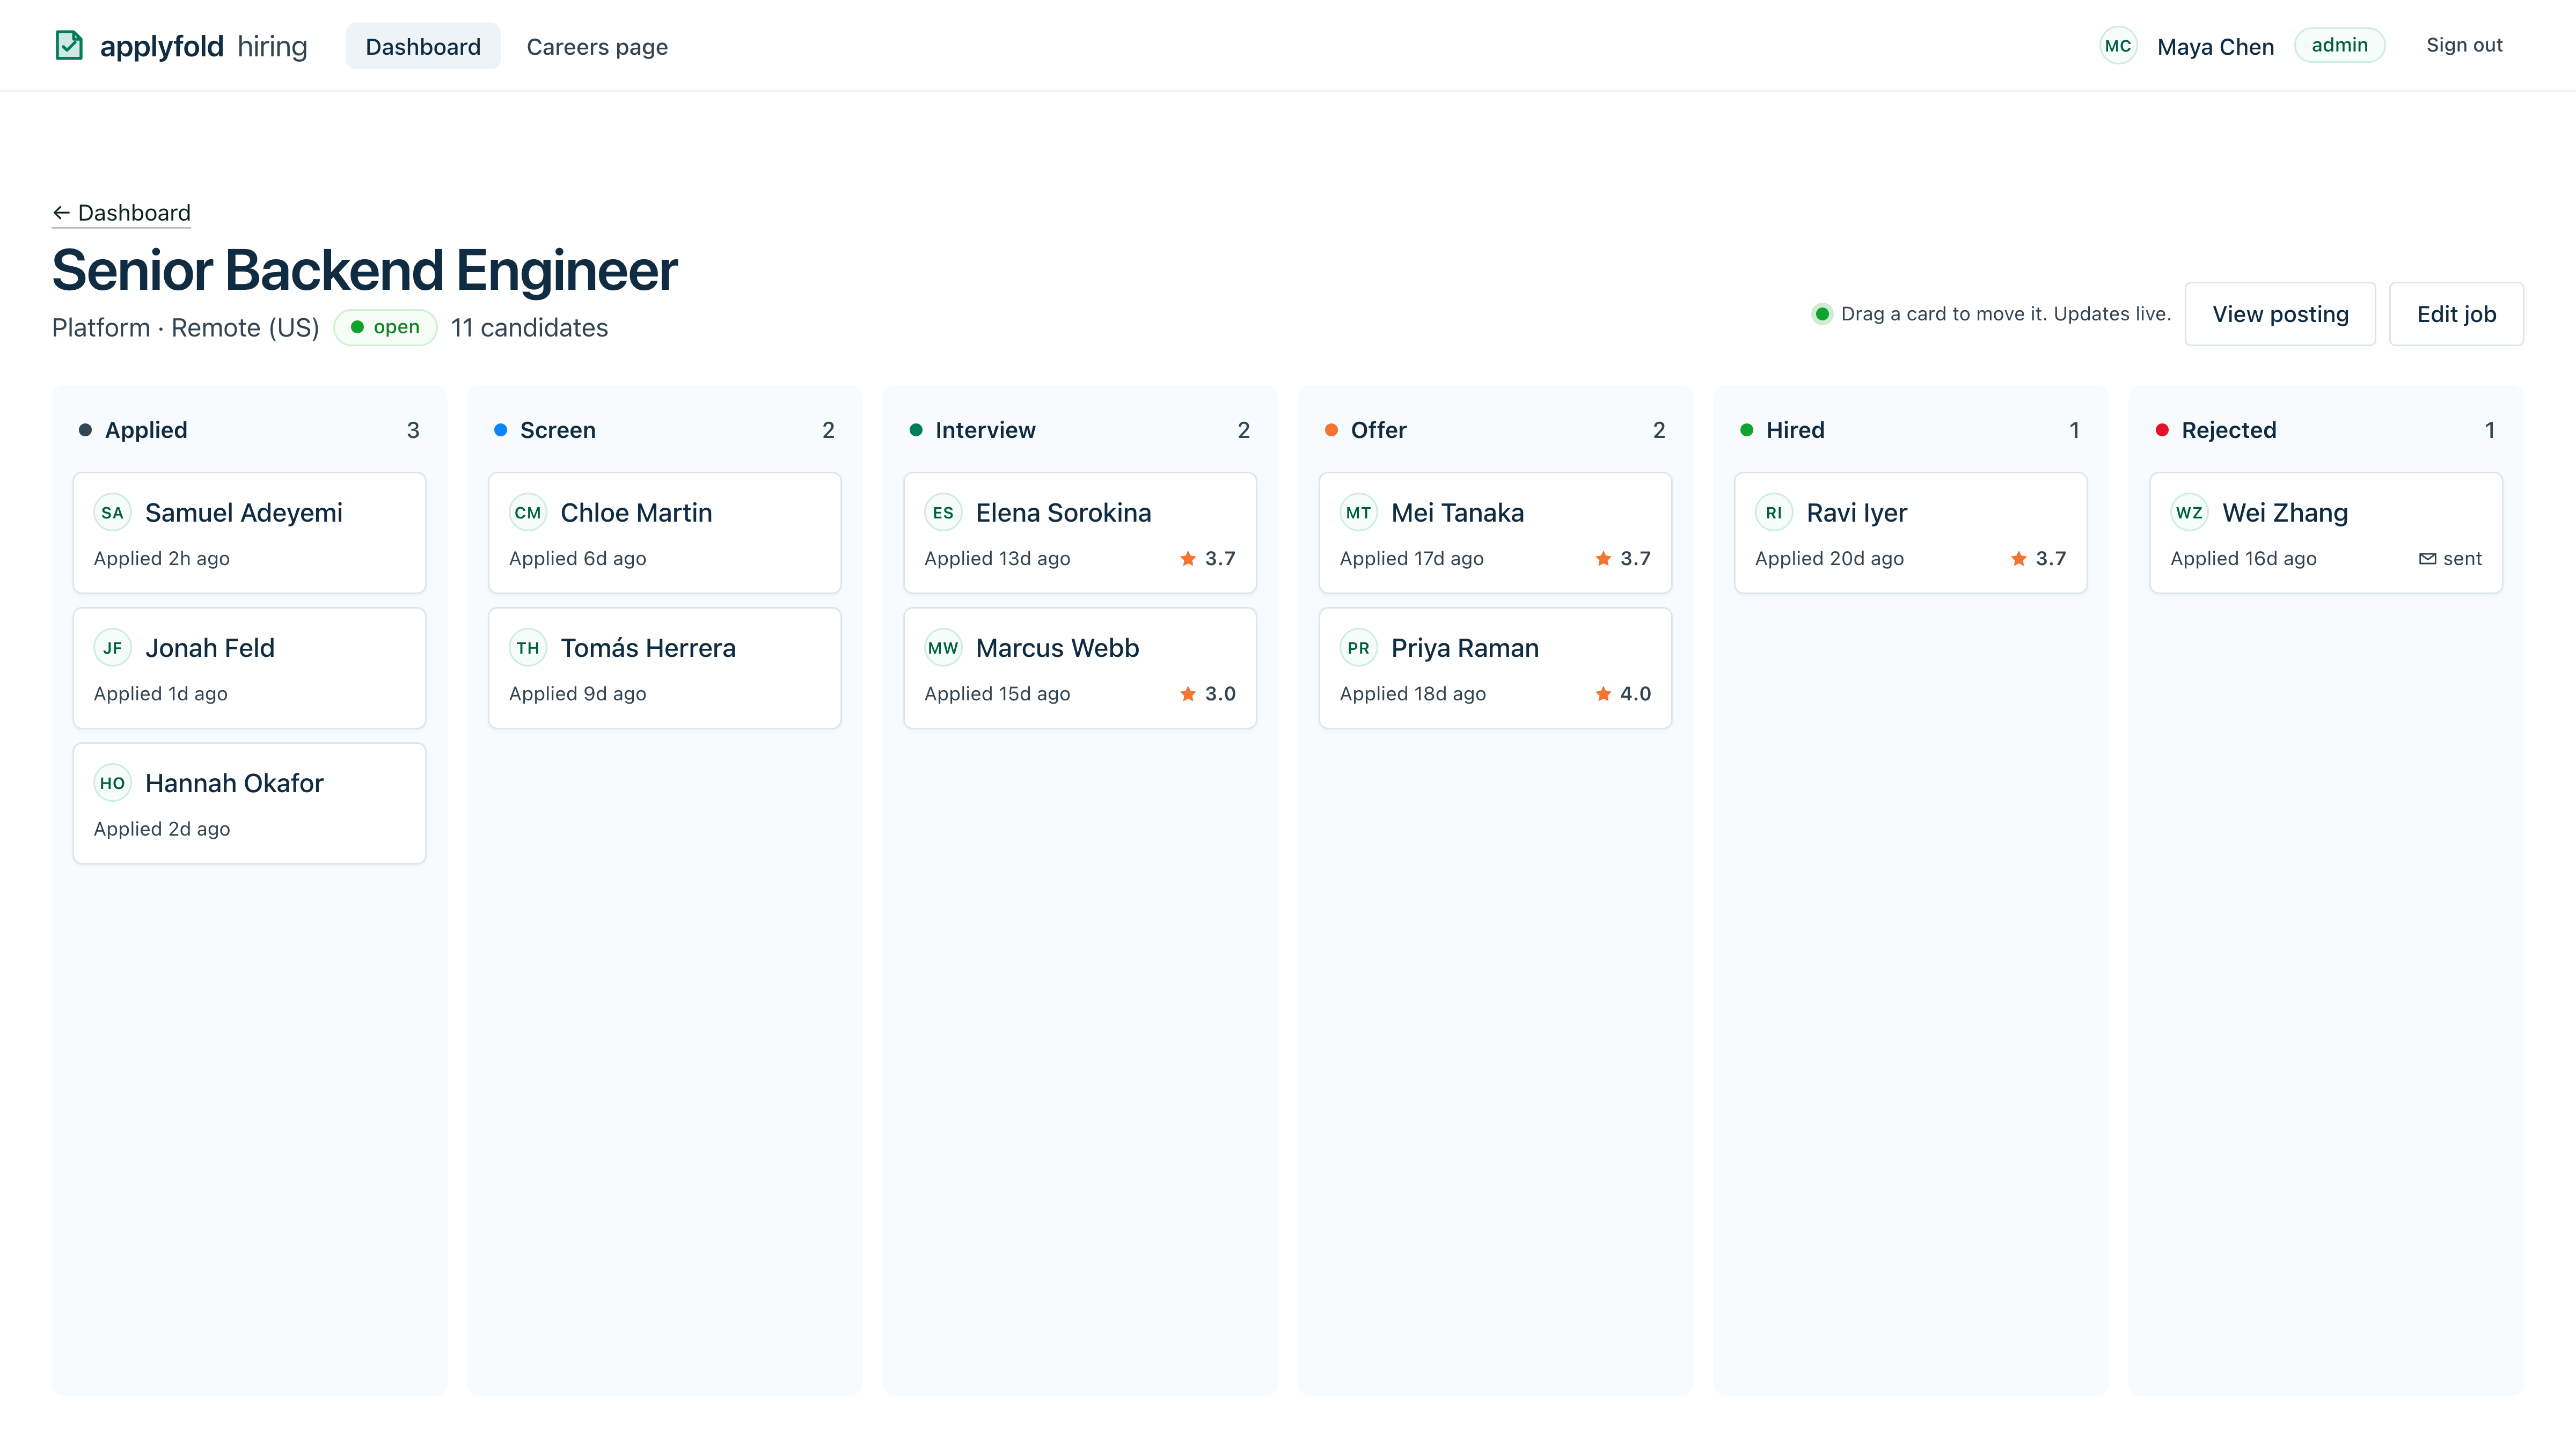2576x1449 pixels.
Task: Click the green live-updates indicator dot
Action: click(x=1822, y=314)
